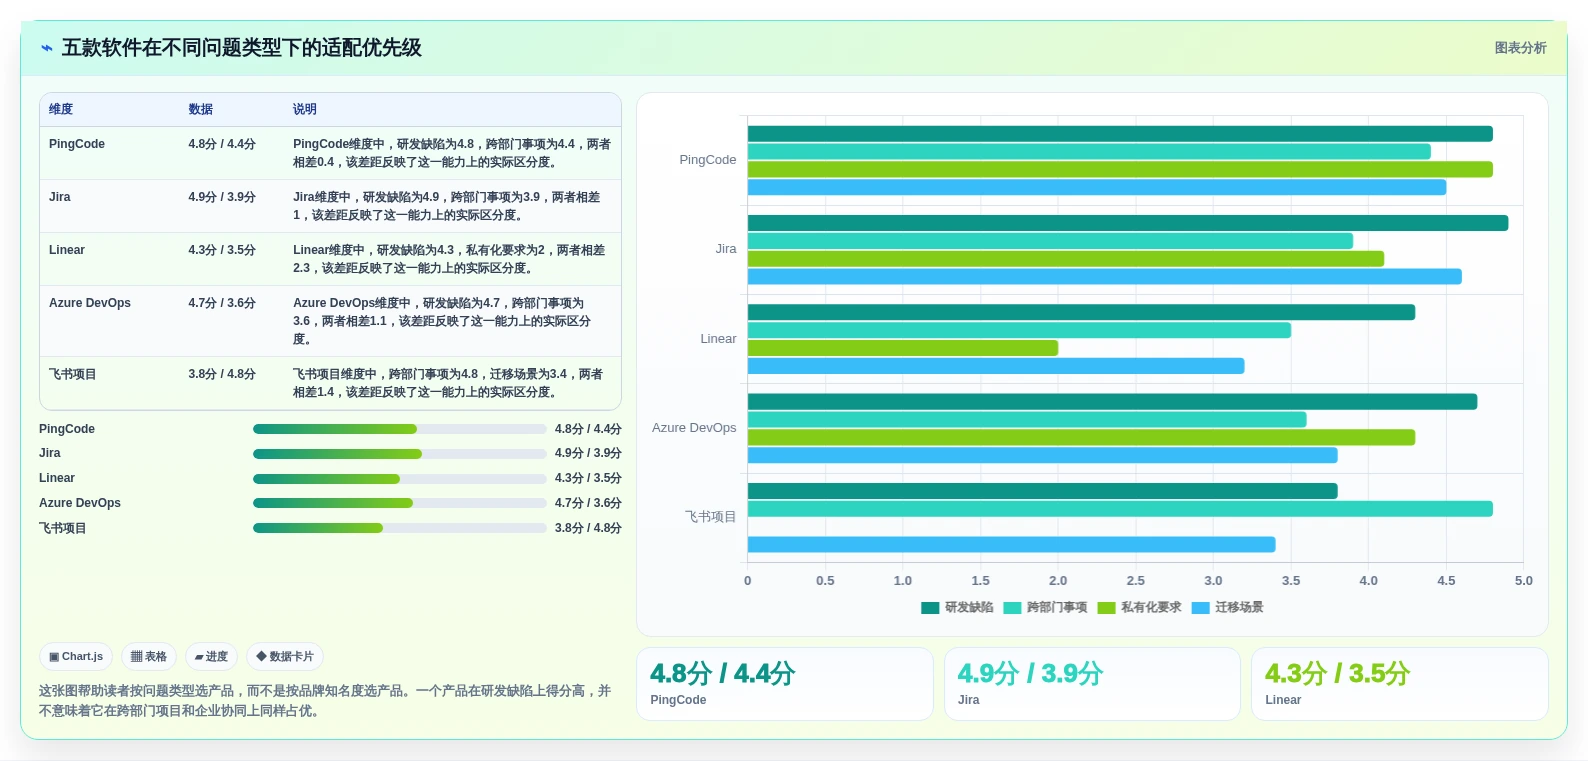Click the 飞书项目 description text in table

[x=448, y=383]
